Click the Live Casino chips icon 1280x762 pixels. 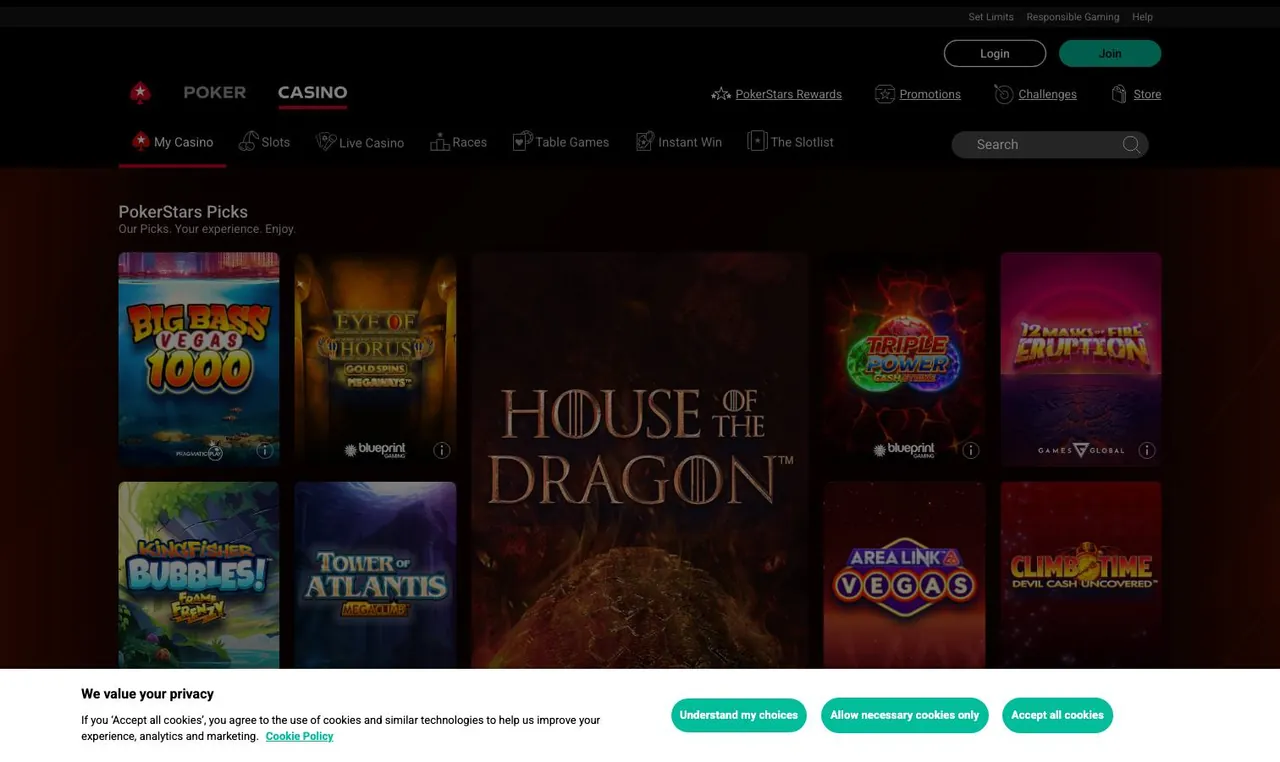point(325,141)
